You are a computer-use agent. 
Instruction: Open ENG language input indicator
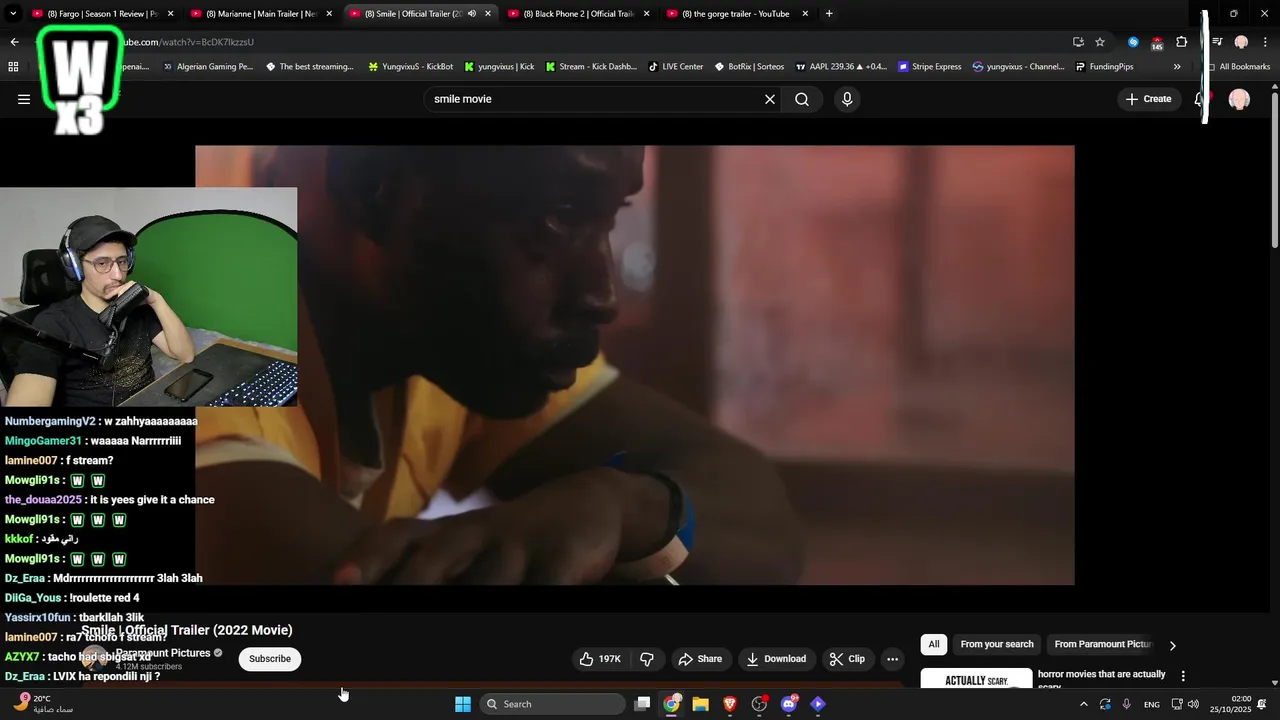(x=1152, y=704)
